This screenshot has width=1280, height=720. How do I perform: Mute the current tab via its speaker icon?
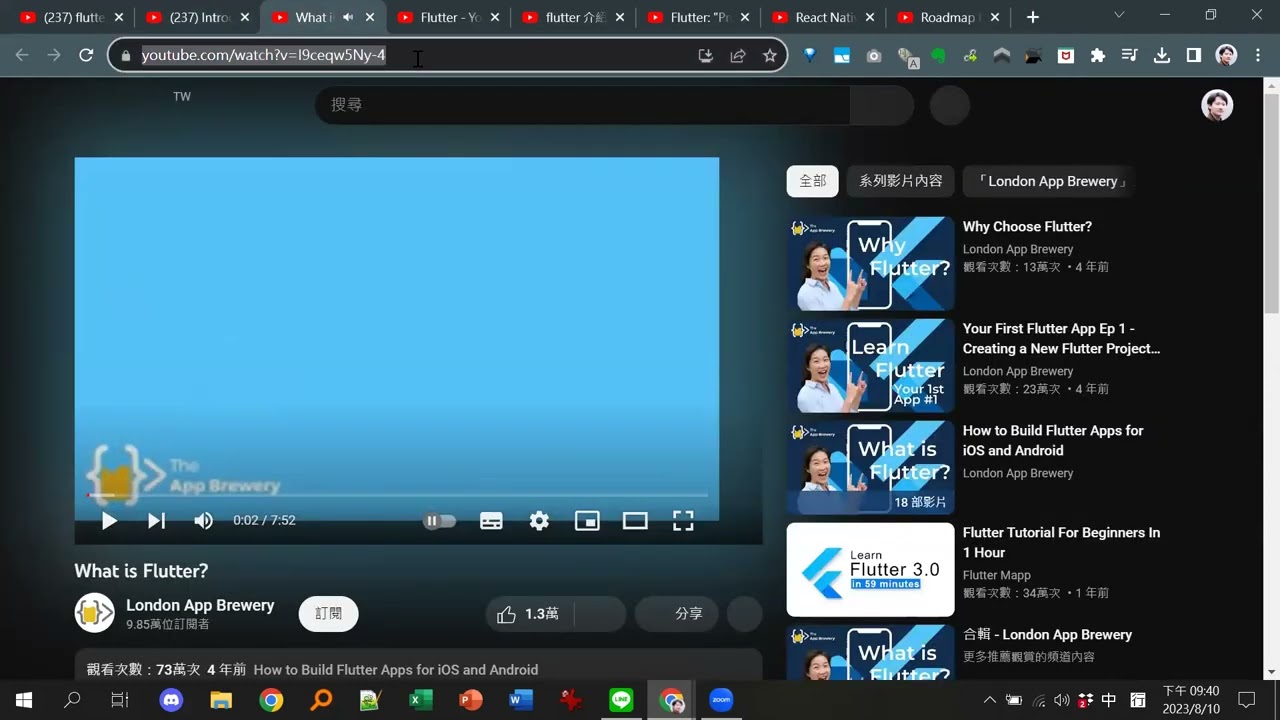tap(348, 17)
